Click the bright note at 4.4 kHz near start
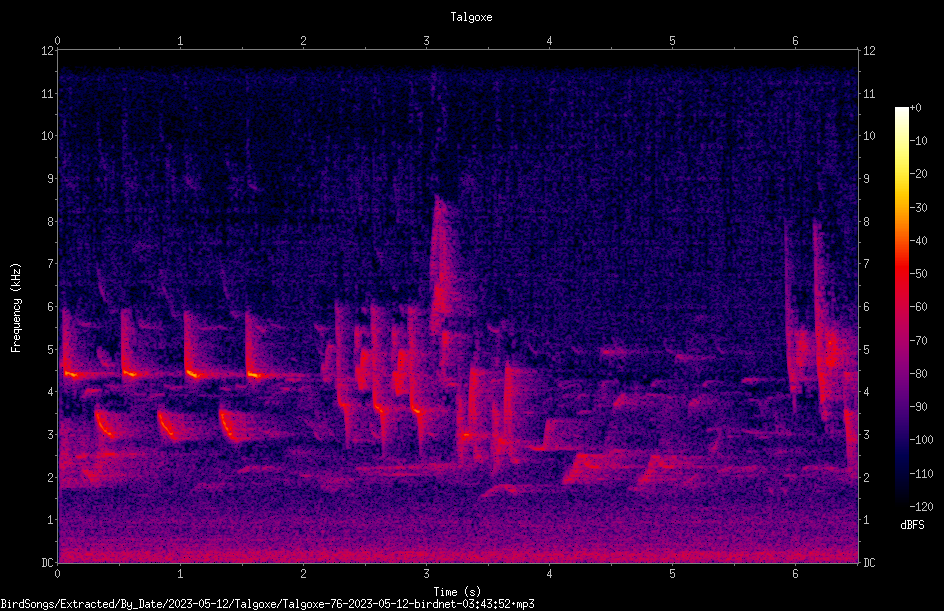Image resolution: width=944 pixels, height=611 pixels. 71,374
